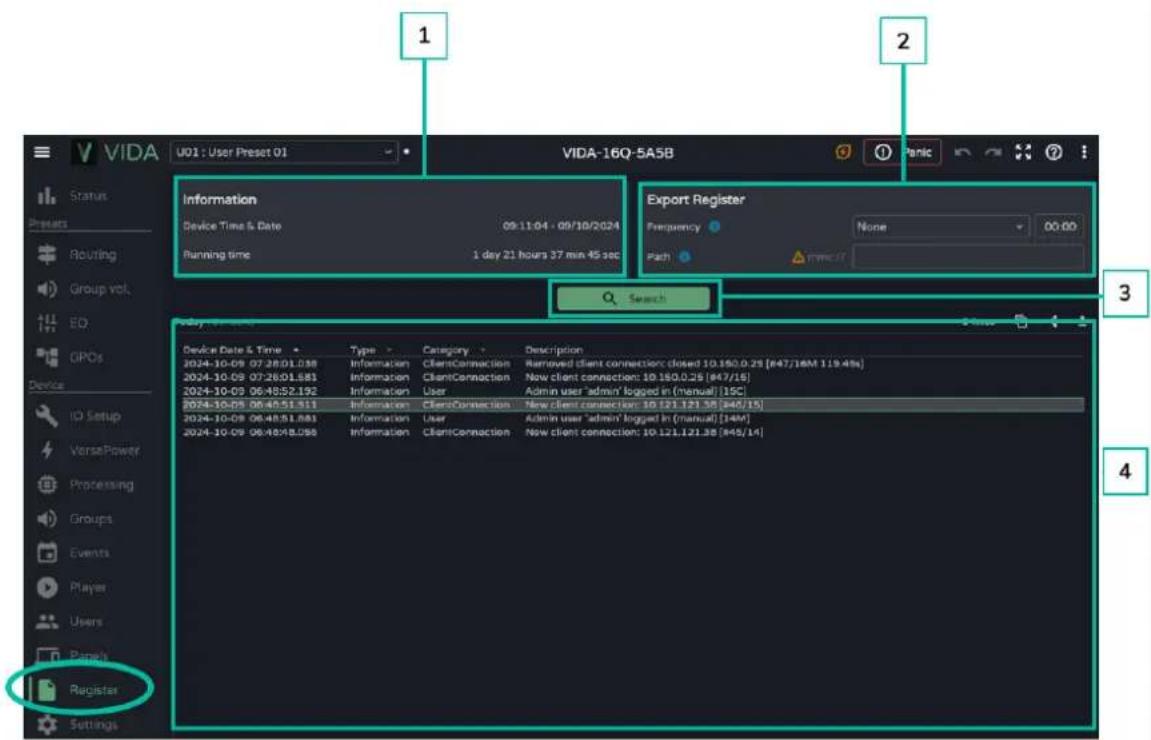Image resolution: width=1151 pixels, height=740 pixels.
Task: Open Group vol. page in sidebar
Action: [83, 289]
